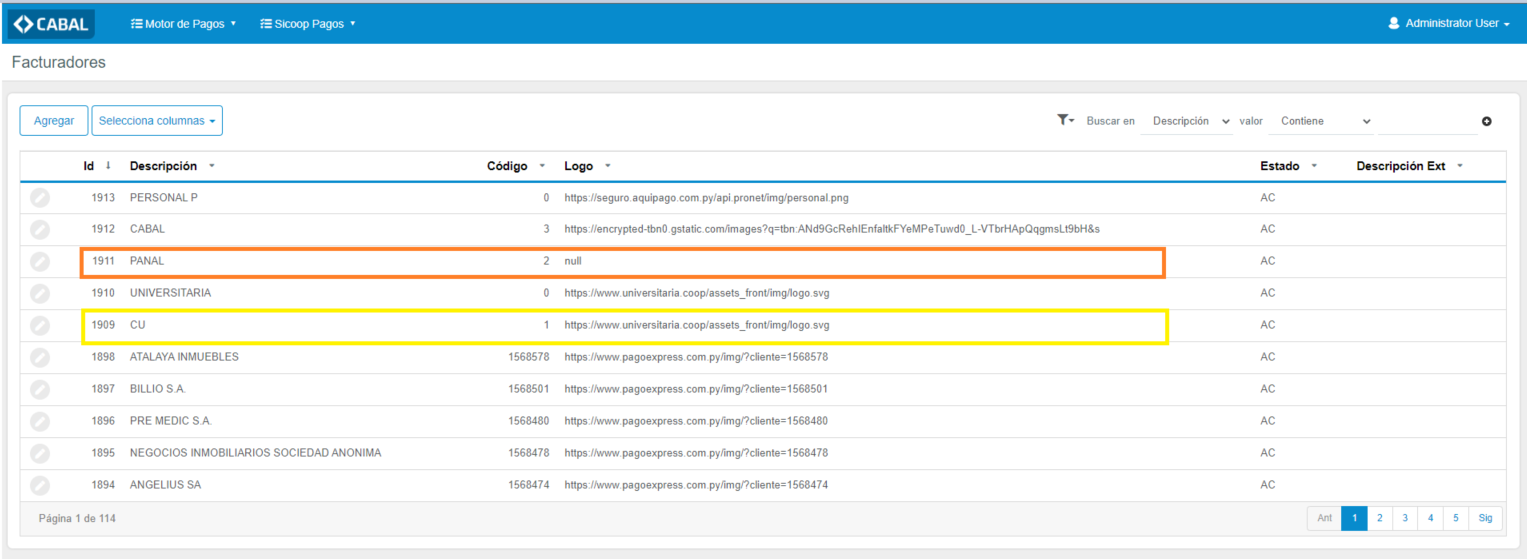The height and width of the screenshot is (559, 1527).
Task: Open the Contiene condition dropdown
Action: [1322, 121]
